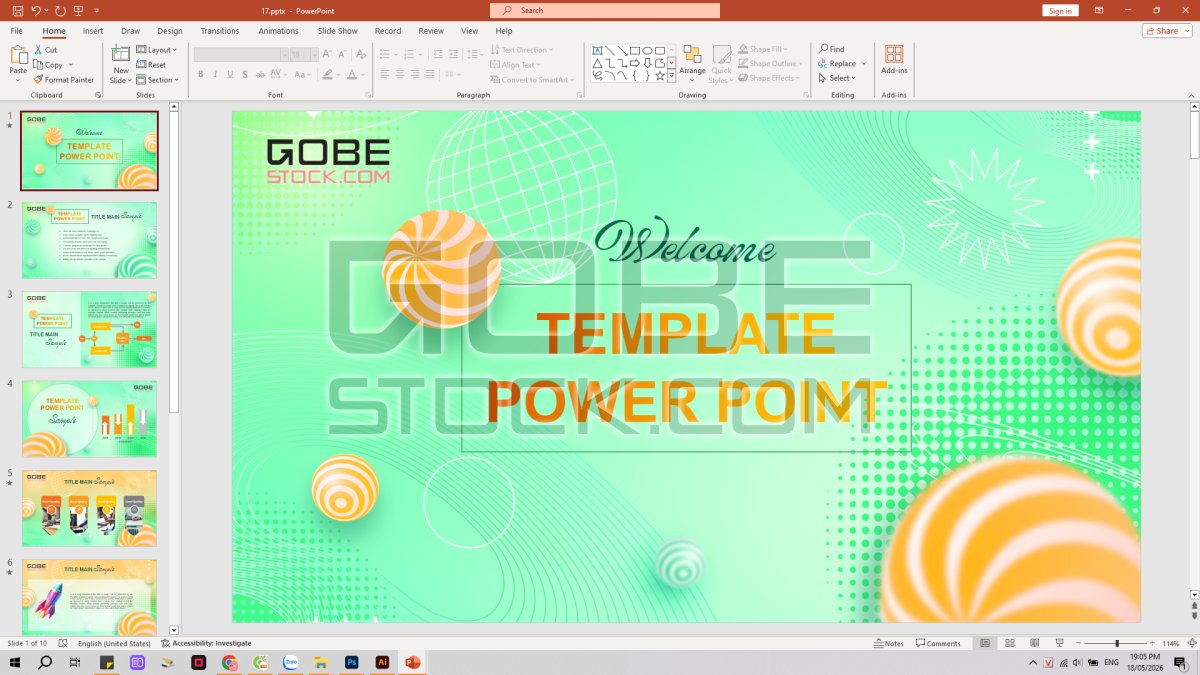Toggle Underline formatting
Image resolution: width=1200 pixels, height=675 pixels.
[230, 74]
